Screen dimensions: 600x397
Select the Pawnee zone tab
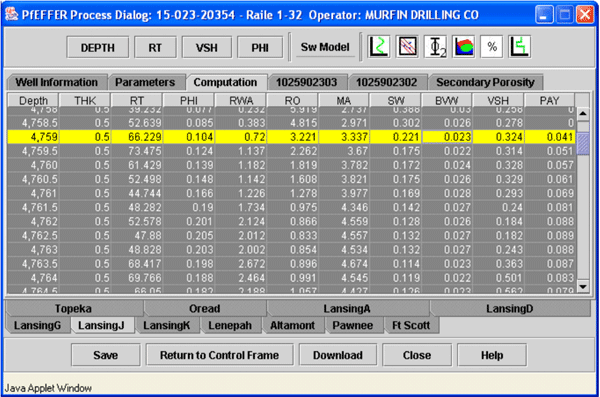pos(353,325)
